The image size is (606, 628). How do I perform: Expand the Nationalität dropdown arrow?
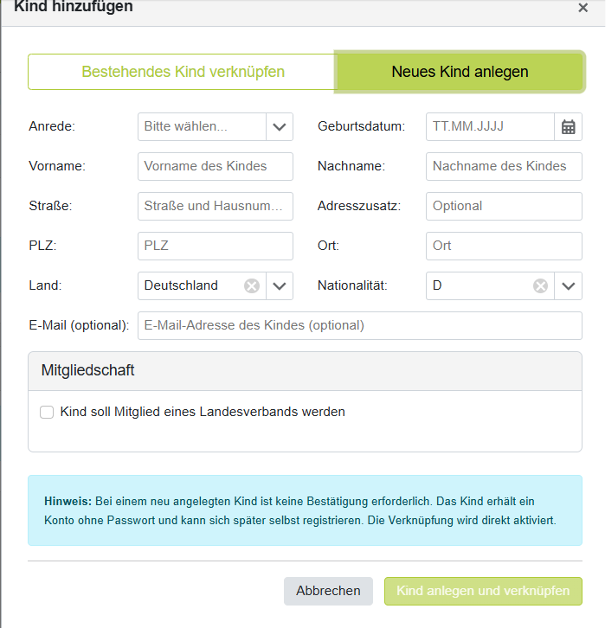click(x=568, y=286)
